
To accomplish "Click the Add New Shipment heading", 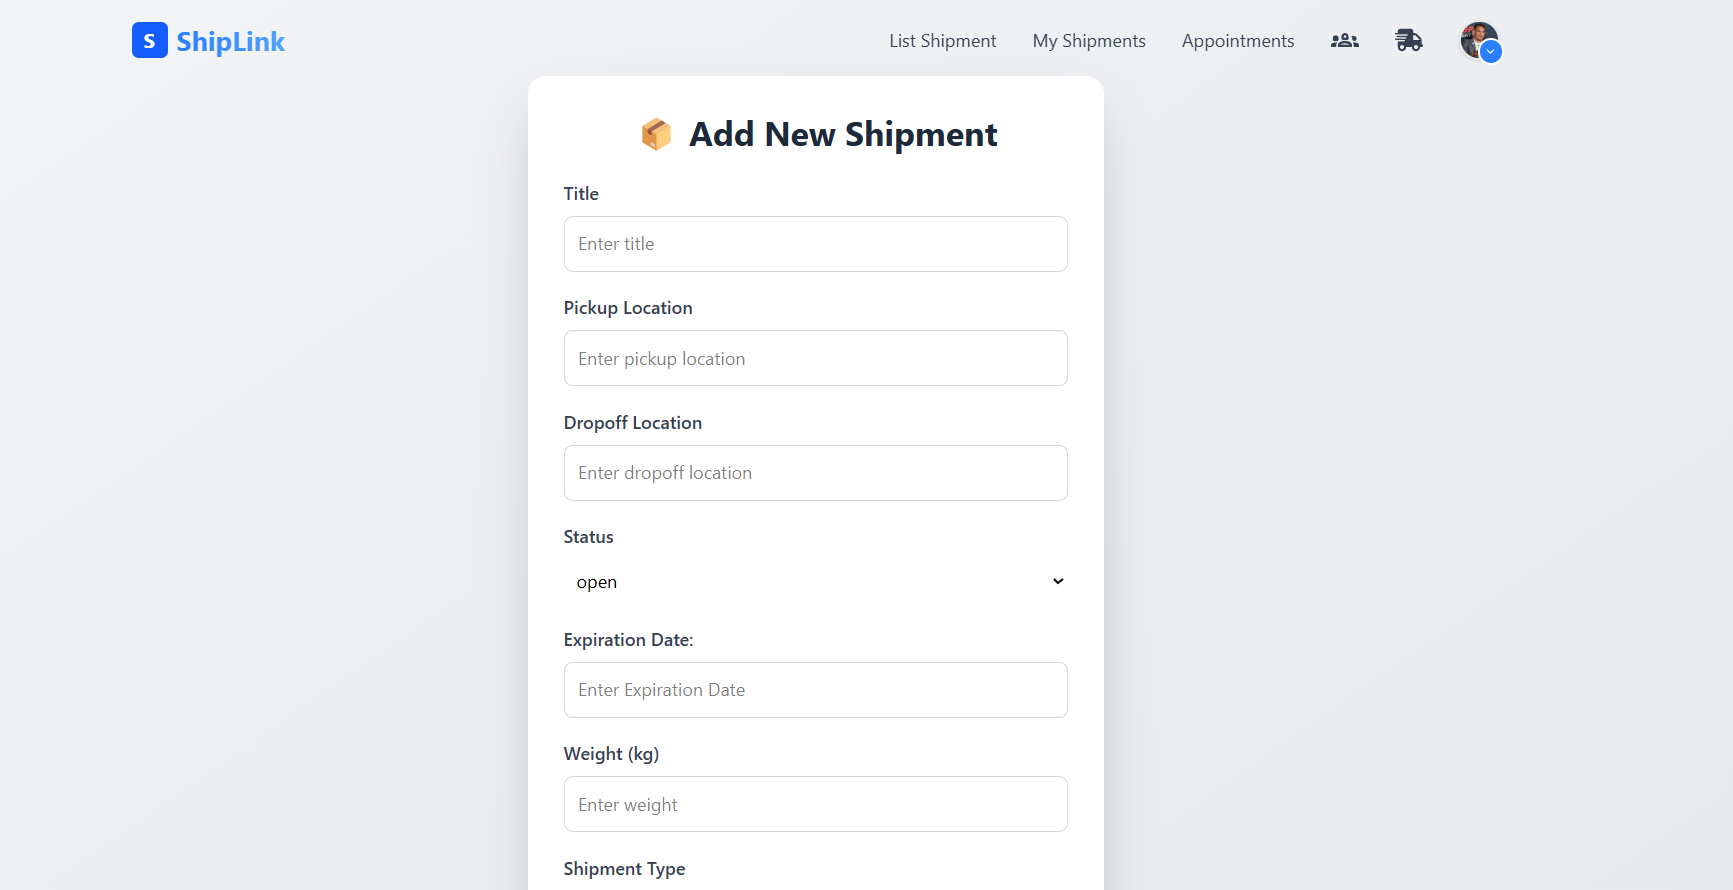I will tap(843, 134).
